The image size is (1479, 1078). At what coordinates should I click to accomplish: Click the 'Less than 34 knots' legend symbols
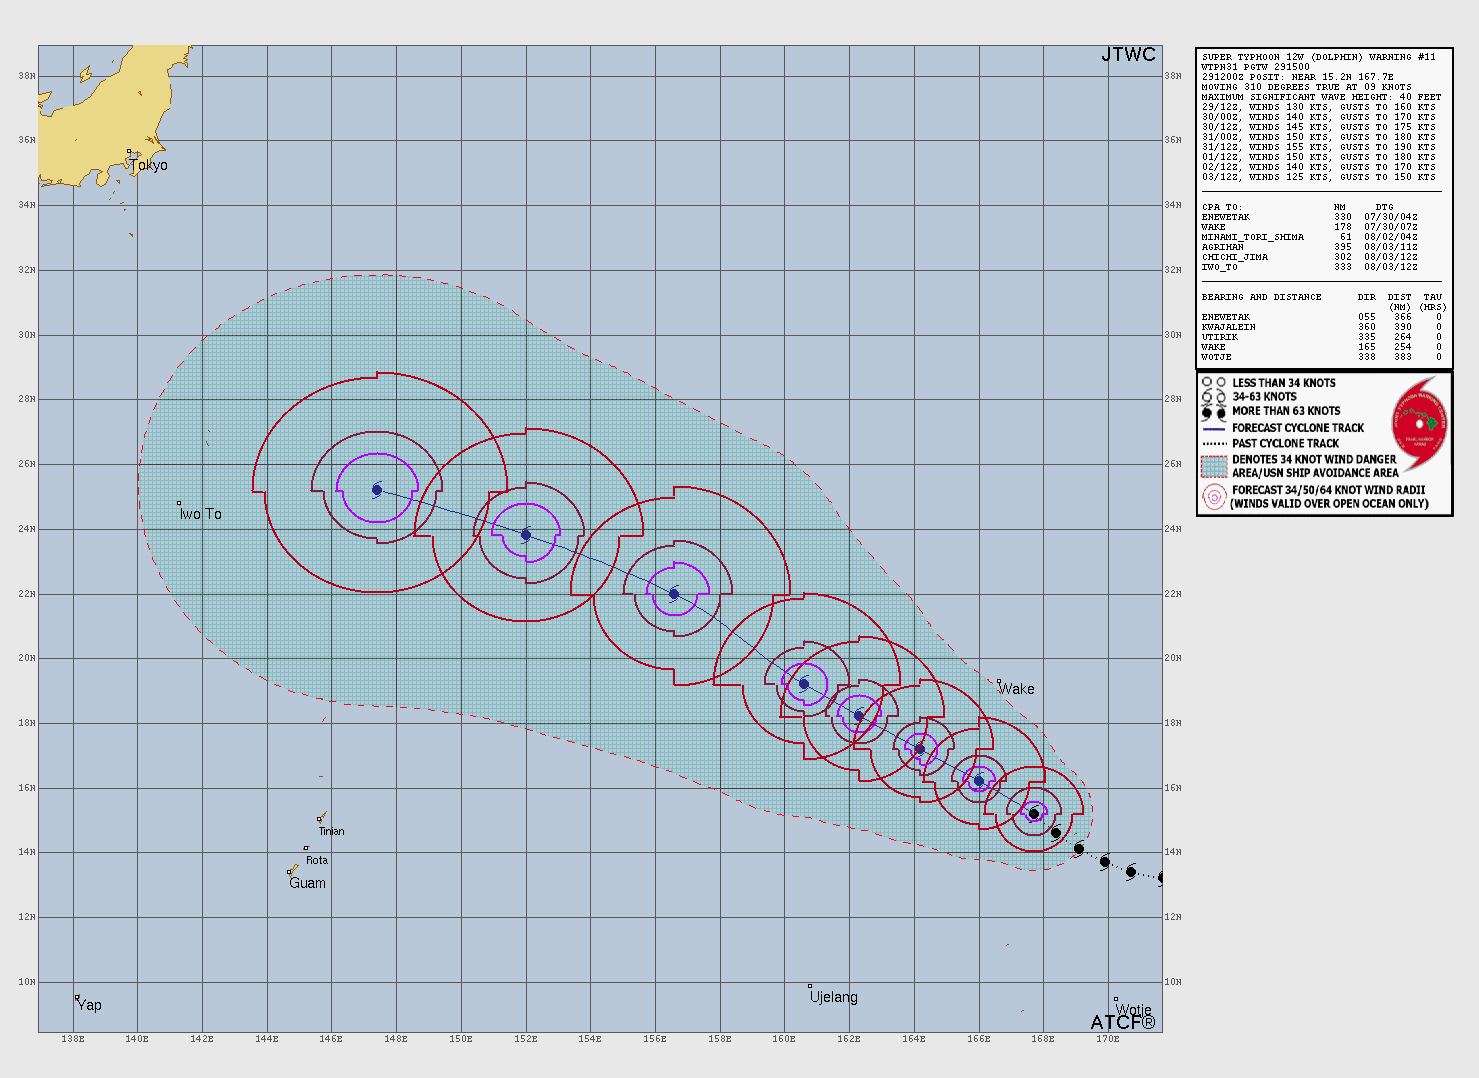1213,383
